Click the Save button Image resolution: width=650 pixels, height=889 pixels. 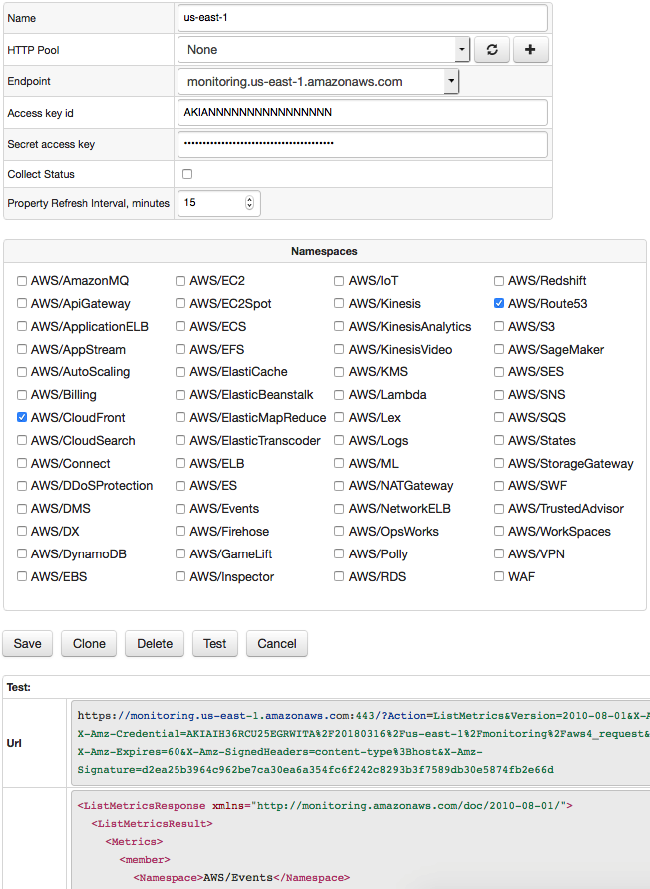pyautogui.click(x=28, y=644)
